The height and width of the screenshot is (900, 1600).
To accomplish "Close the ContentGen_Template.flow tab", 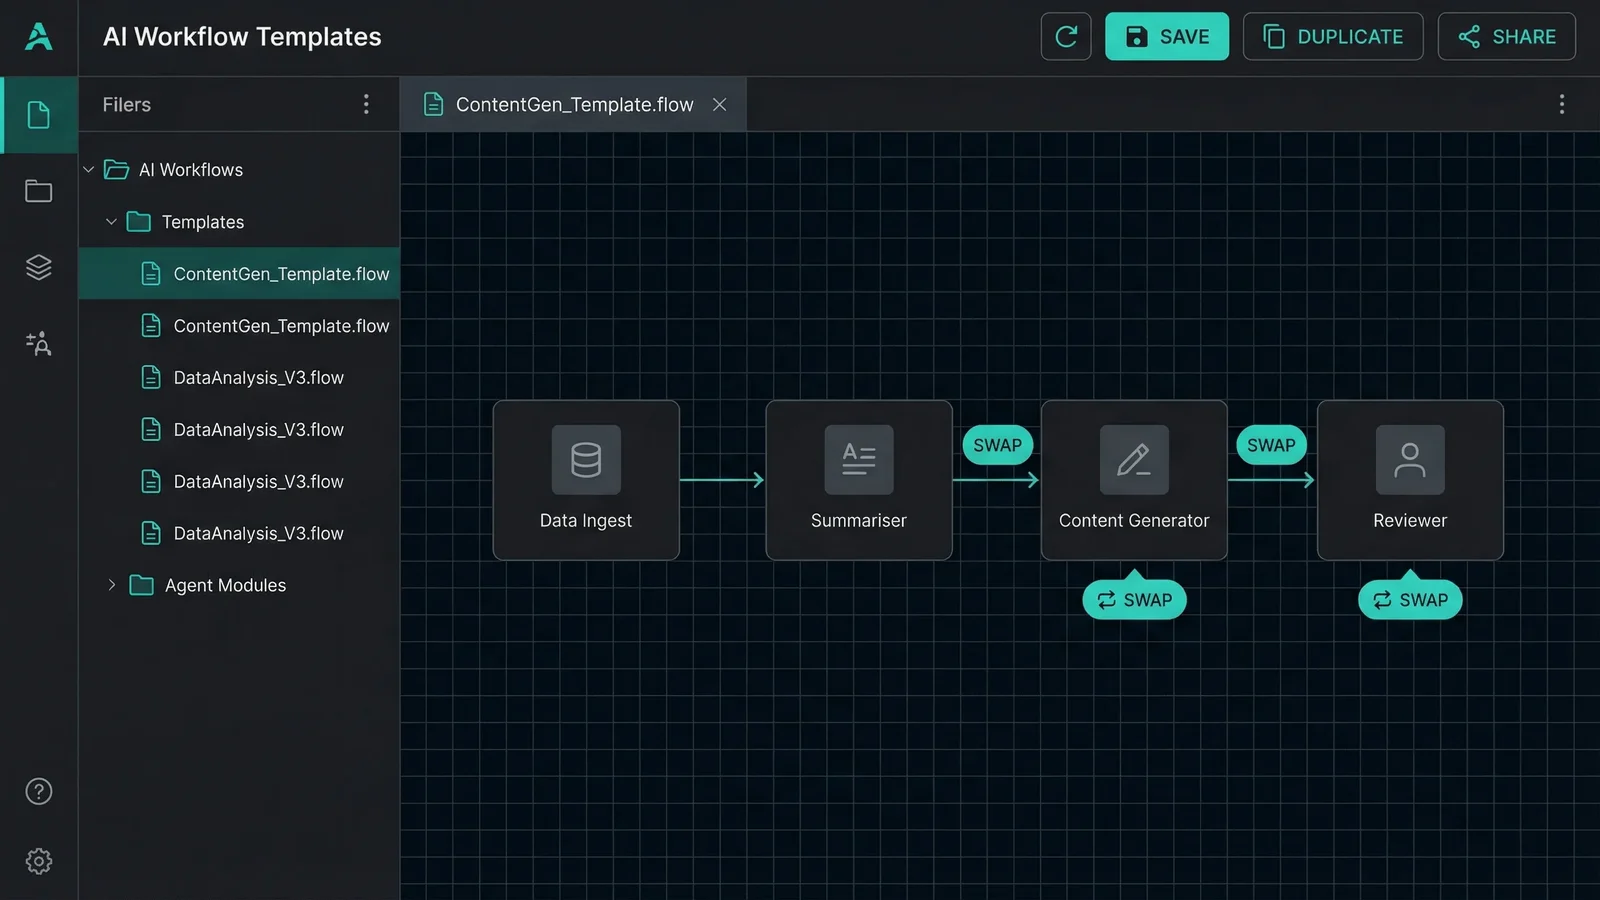I will 719,104.
